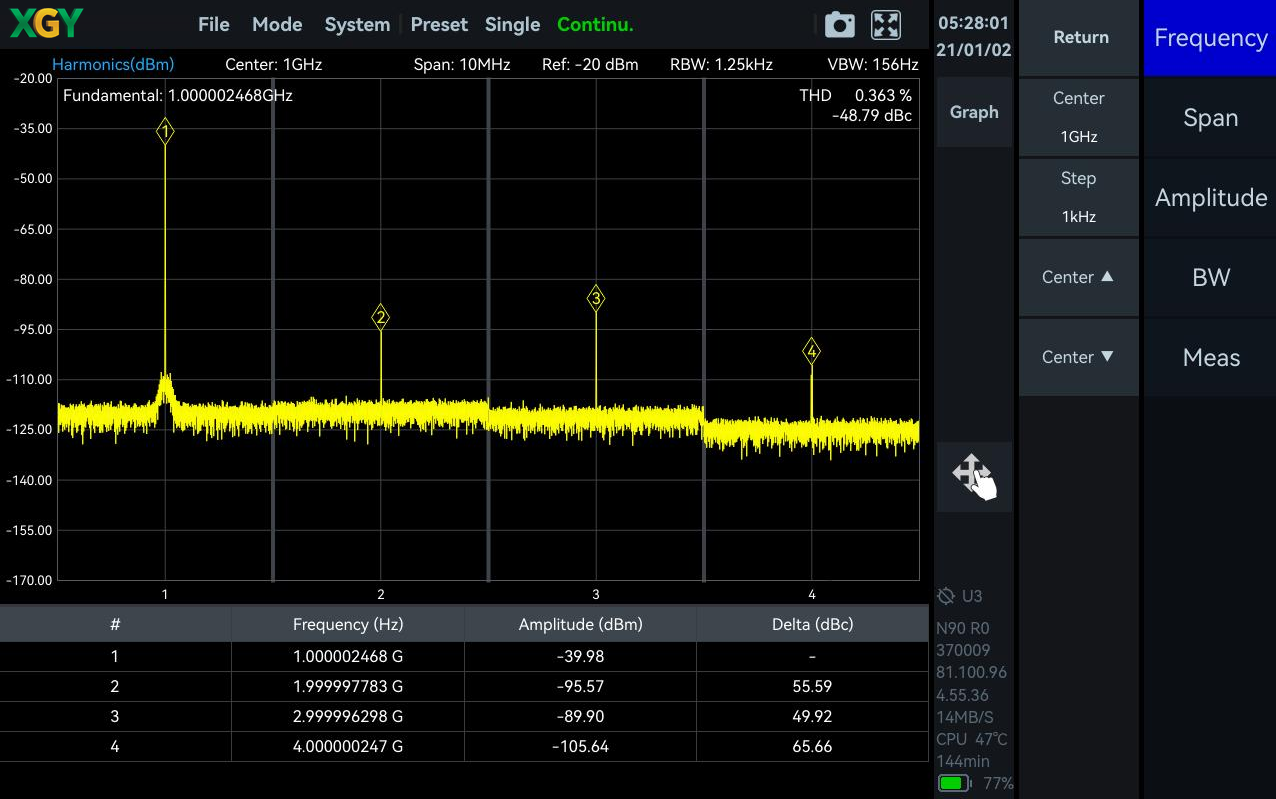Click the Fundamental frequency readout
1276x799 pixels.
(x=178, y=96)
